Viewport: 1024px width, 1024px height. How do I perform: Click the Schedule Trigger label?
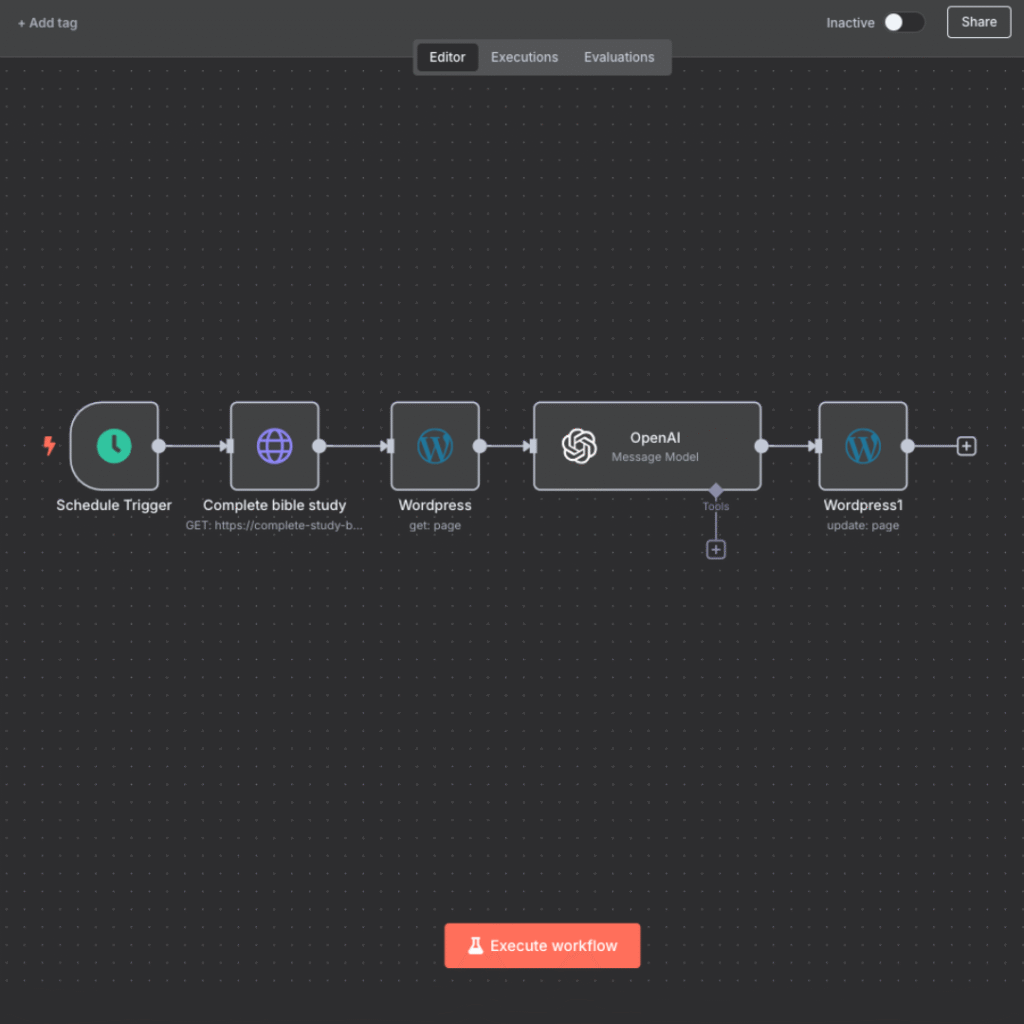point(114,505)
